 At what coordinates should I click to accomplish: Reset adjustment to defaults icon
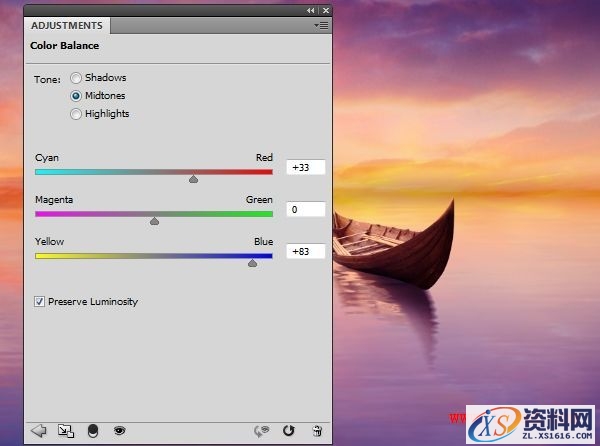(x=289, y=431)
